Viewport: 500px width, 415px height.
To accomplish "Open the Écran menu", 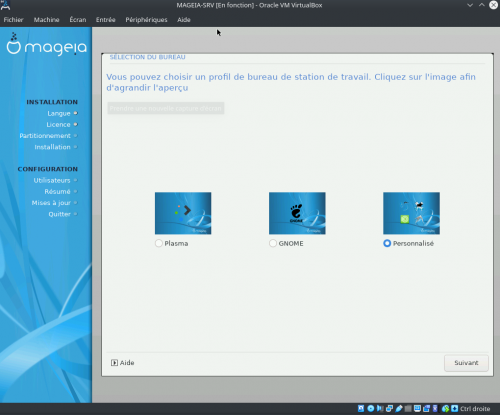I will 78,20.
